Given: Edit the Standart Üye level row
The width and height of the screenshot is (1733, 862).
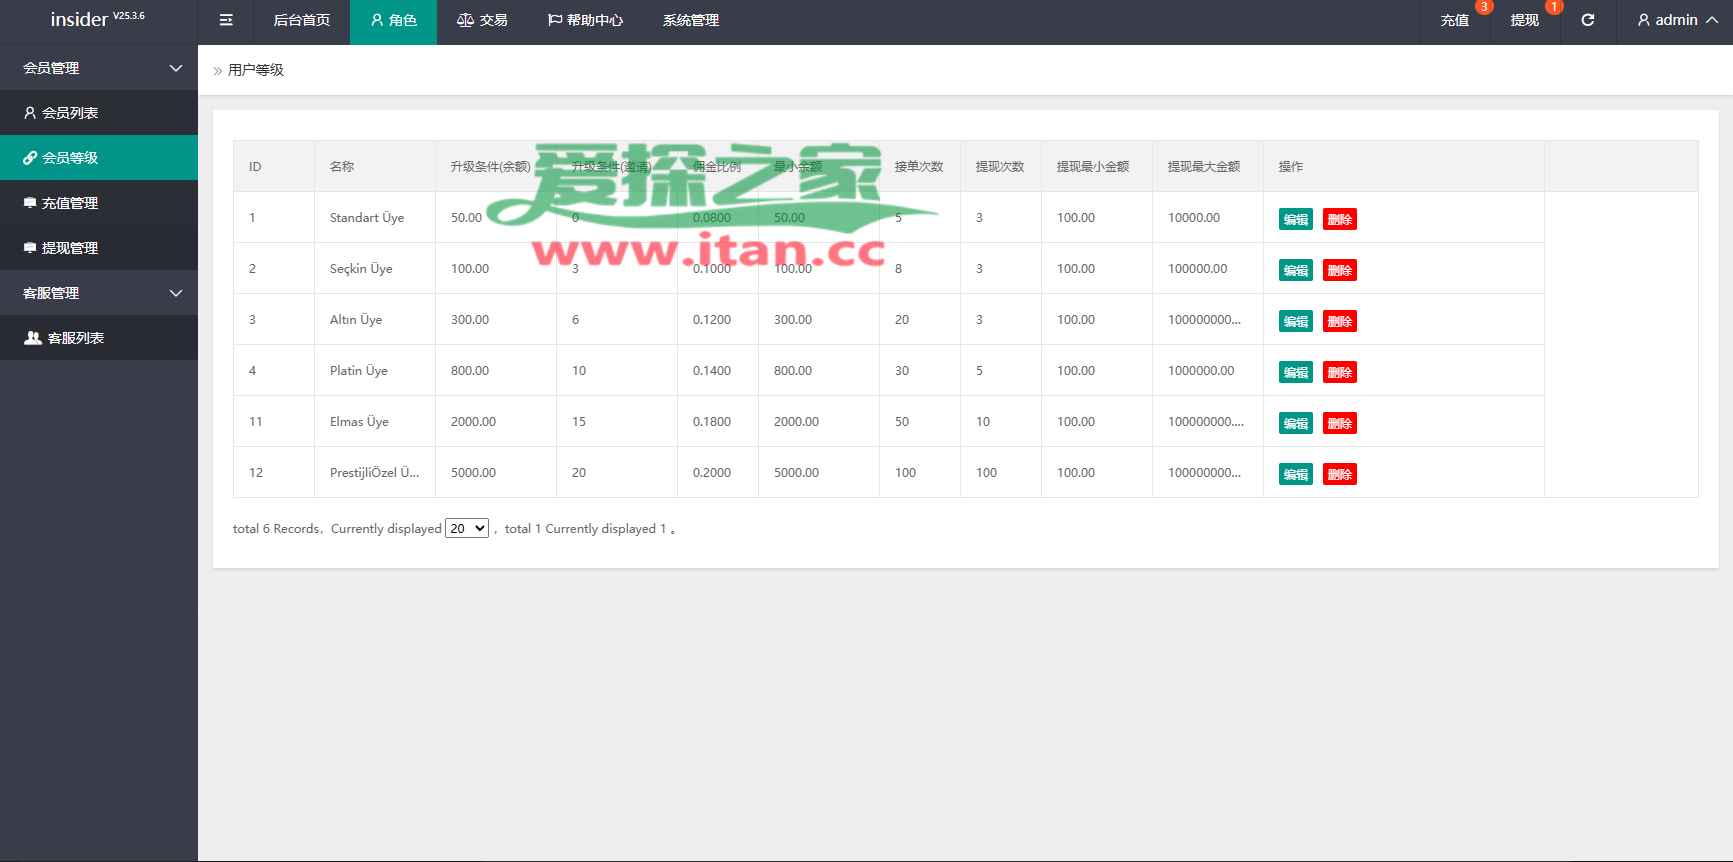Looking at the screenshot, I should pos(1295,219).
